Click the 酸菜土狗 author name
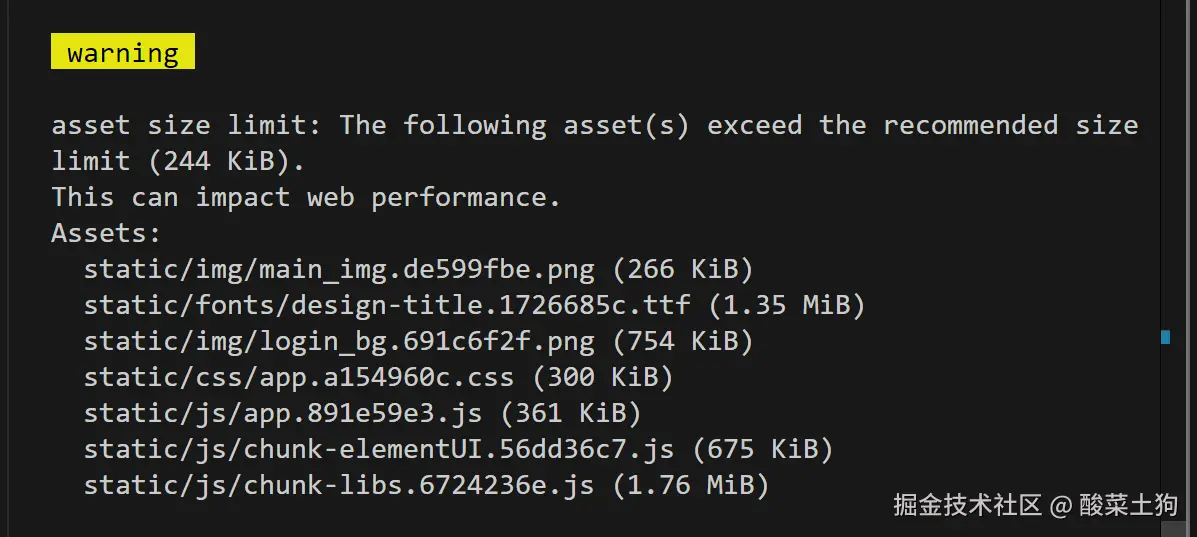 [x=1128, y=505]
